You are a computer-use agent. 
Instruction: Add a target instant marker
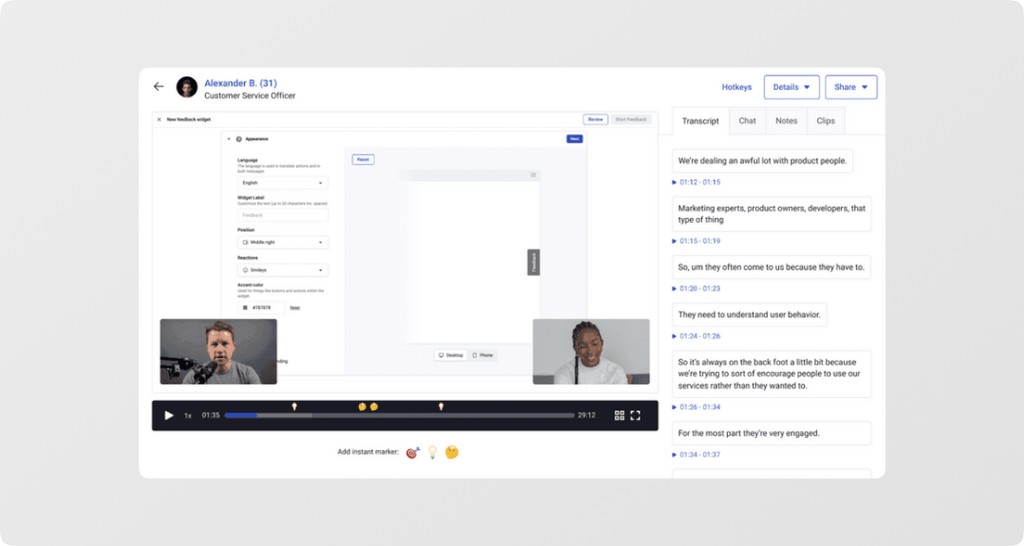click(x=412, y=452)
